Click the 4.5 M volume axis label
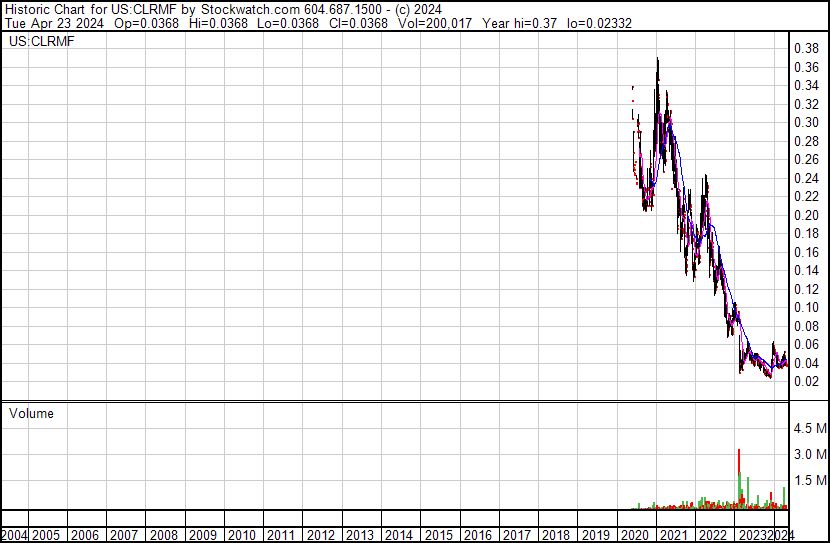This screenshot has height=543, width=830. tap(810, 428)
